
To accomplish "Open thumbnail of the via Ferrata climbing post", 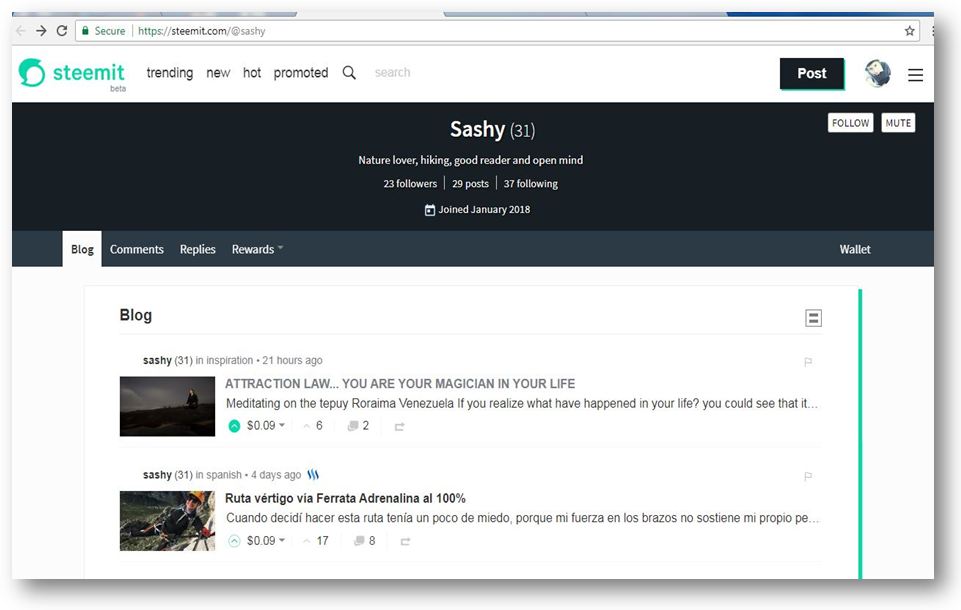I will [167, 521].
